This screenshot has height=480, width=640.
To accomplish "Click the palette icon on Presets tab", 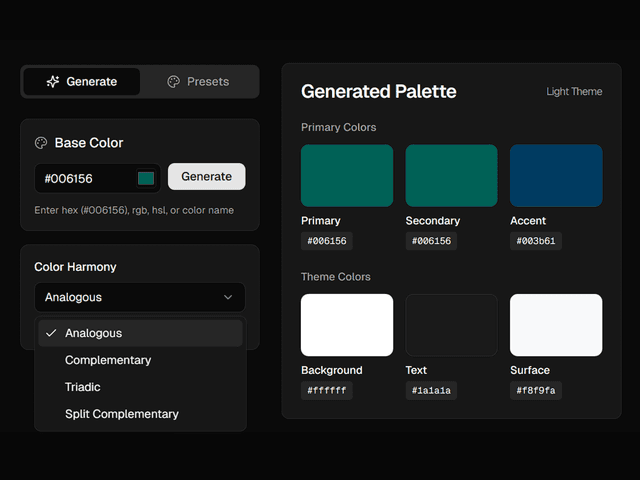I will pyautogui.click(x=173, y=82).
